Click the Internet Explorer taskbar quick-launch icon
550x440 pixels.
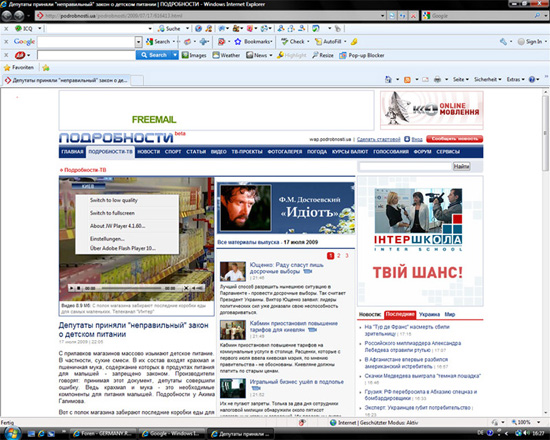41,434
